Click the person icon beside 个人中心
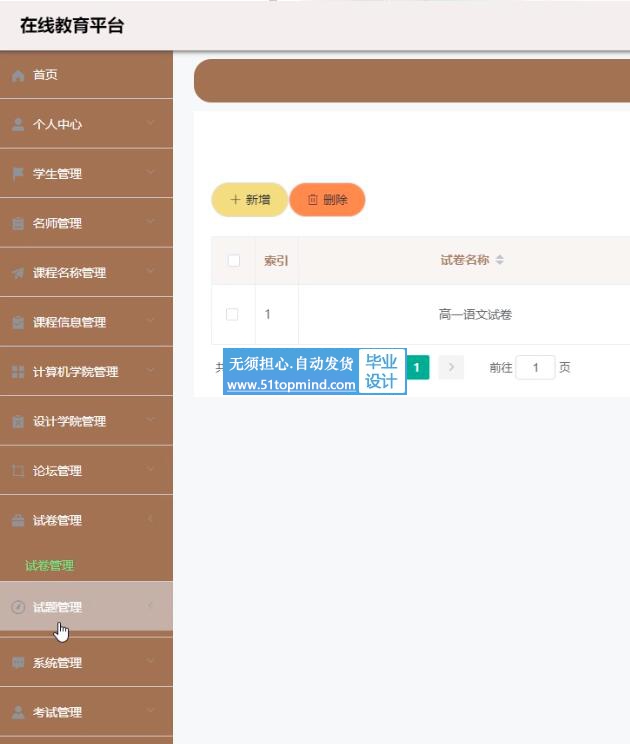The width and height of the screenshot is (630, 744). [18, 125]
